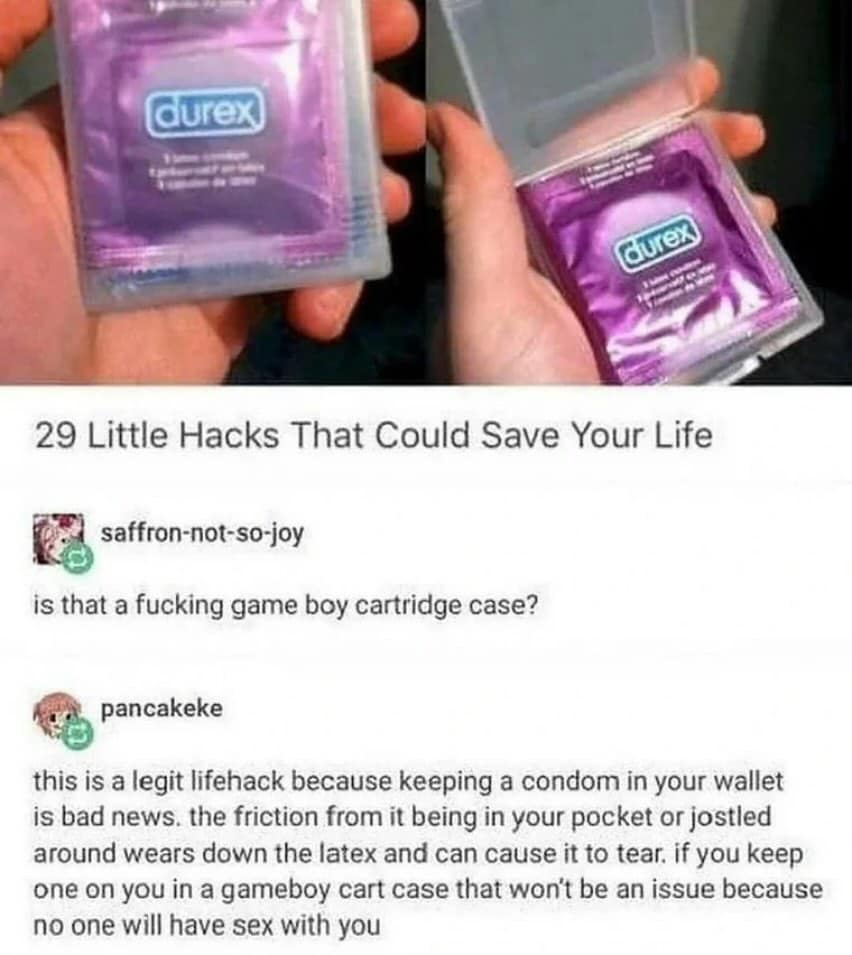
Task: Click the line starting 'around wears down the latex'
Action: (418, 853)
